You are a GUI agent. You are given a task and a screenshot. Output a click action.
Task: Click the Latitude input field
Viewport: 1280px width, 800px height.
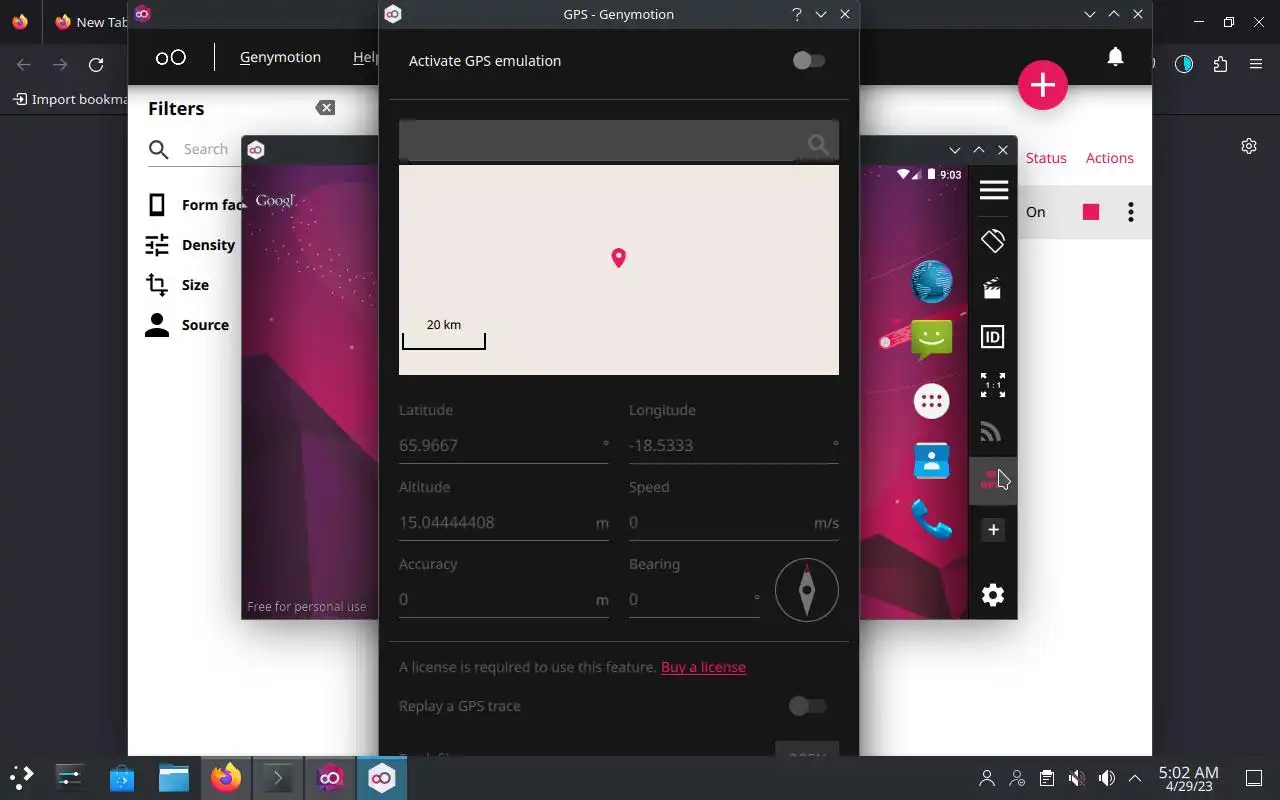[x=504, y=446]
